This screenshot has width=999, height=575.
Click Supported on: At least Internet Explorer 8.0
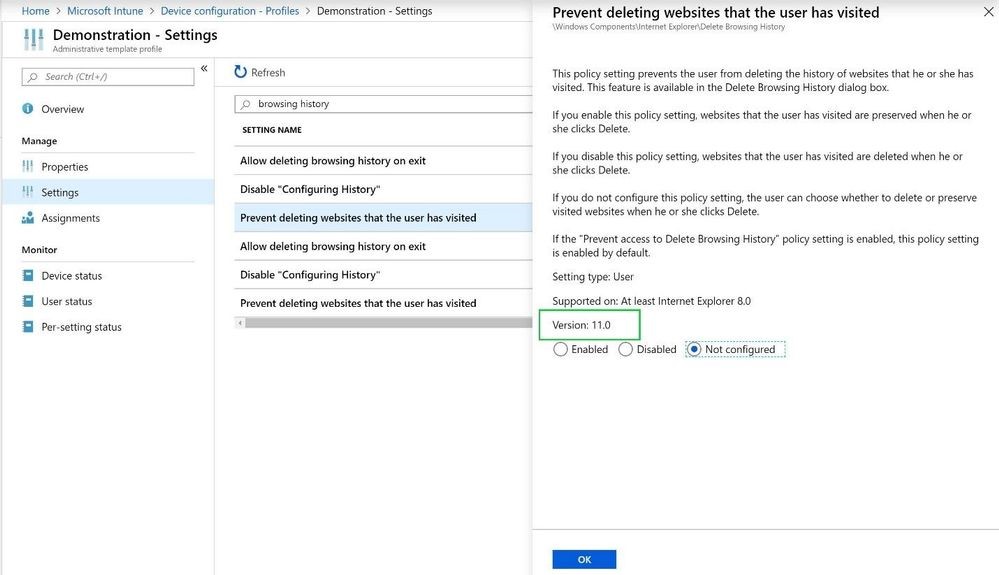point(651,301)
